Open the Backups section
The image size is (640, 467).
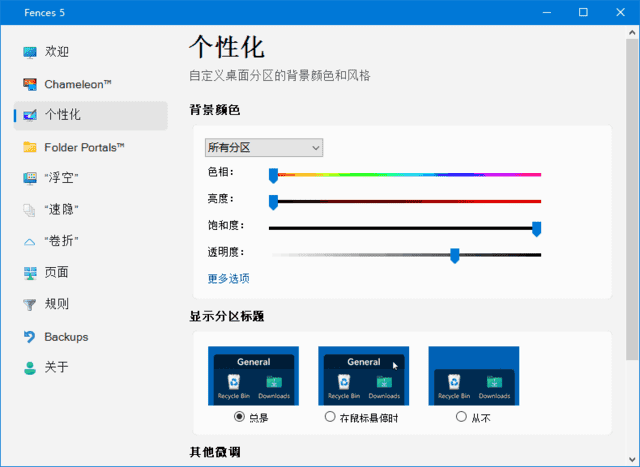click(x=91, y=337)
